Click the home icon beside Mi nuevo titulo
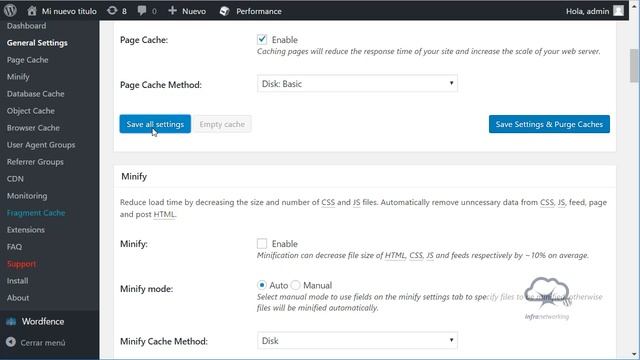The image size is (640, 360). (x=32, y=11)
